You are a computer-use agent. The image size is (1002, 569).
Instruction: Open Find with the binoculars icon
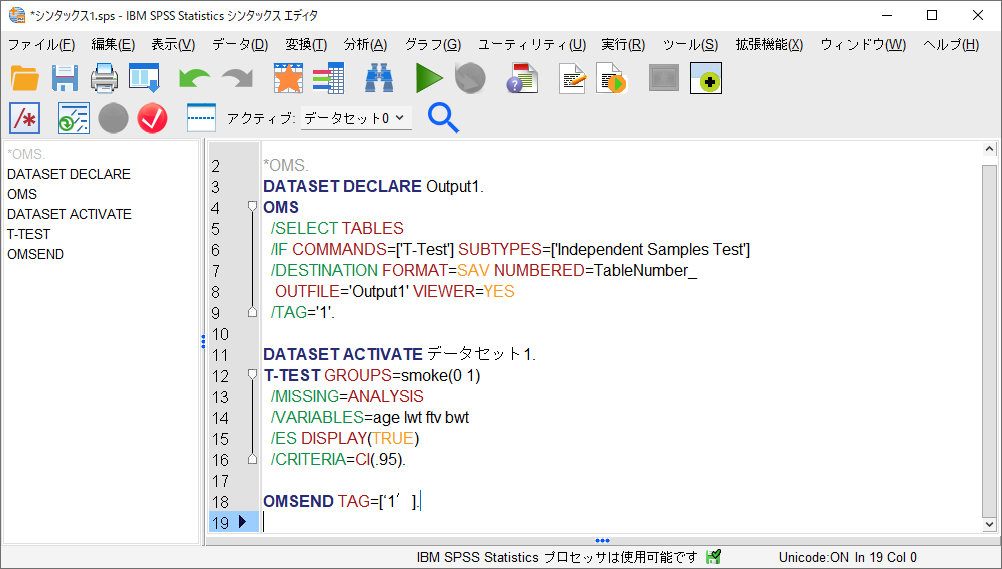[x=379, y=78]
